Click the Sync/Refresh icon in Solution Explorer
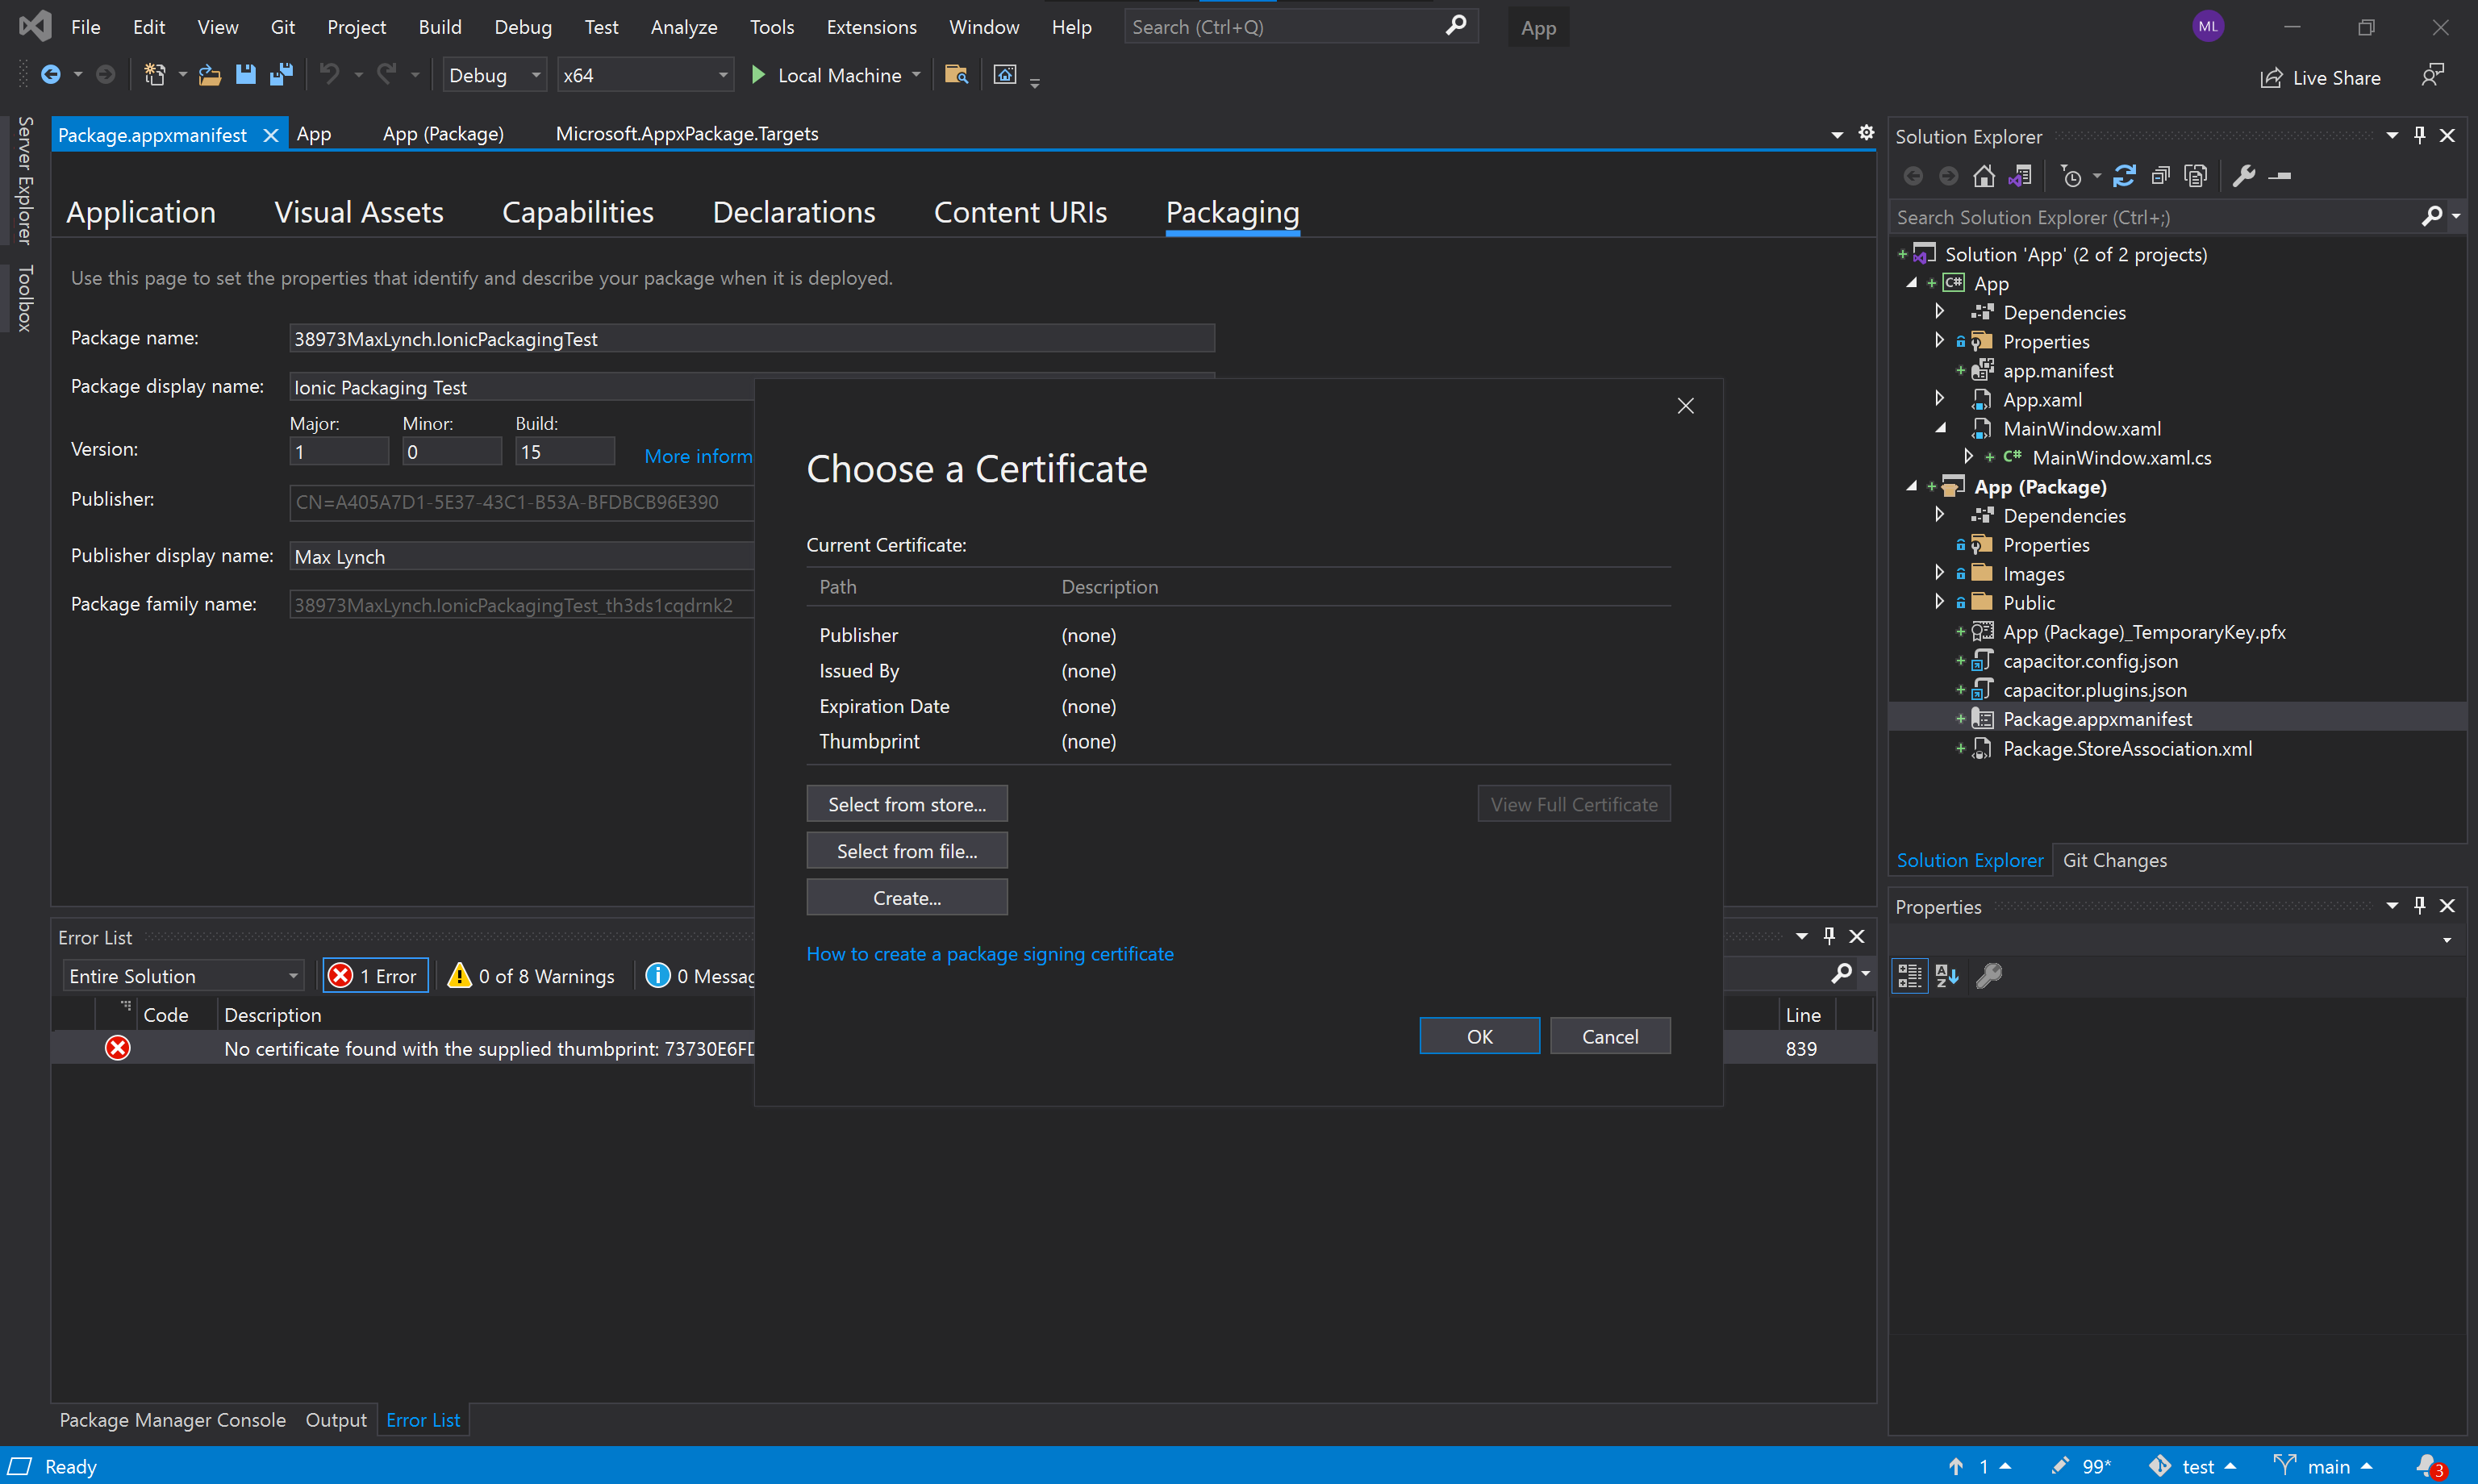Screen dimensions: 2478x1484 coord(2124,176)
